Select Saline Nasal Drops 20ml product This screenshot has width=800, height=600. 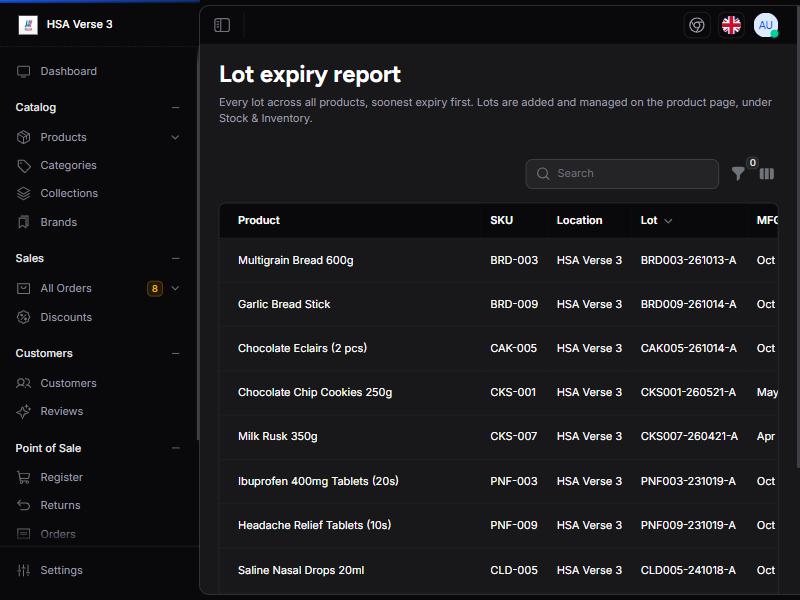pyautogui.click(x=301, y=570)
